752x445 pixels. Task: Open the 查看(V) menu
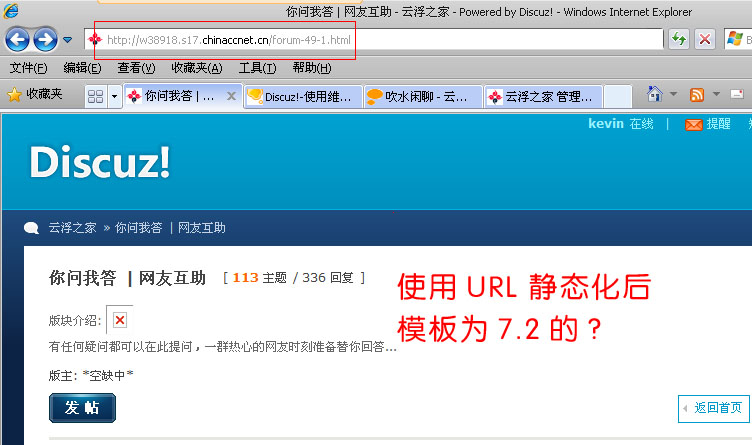coord(137,68)
